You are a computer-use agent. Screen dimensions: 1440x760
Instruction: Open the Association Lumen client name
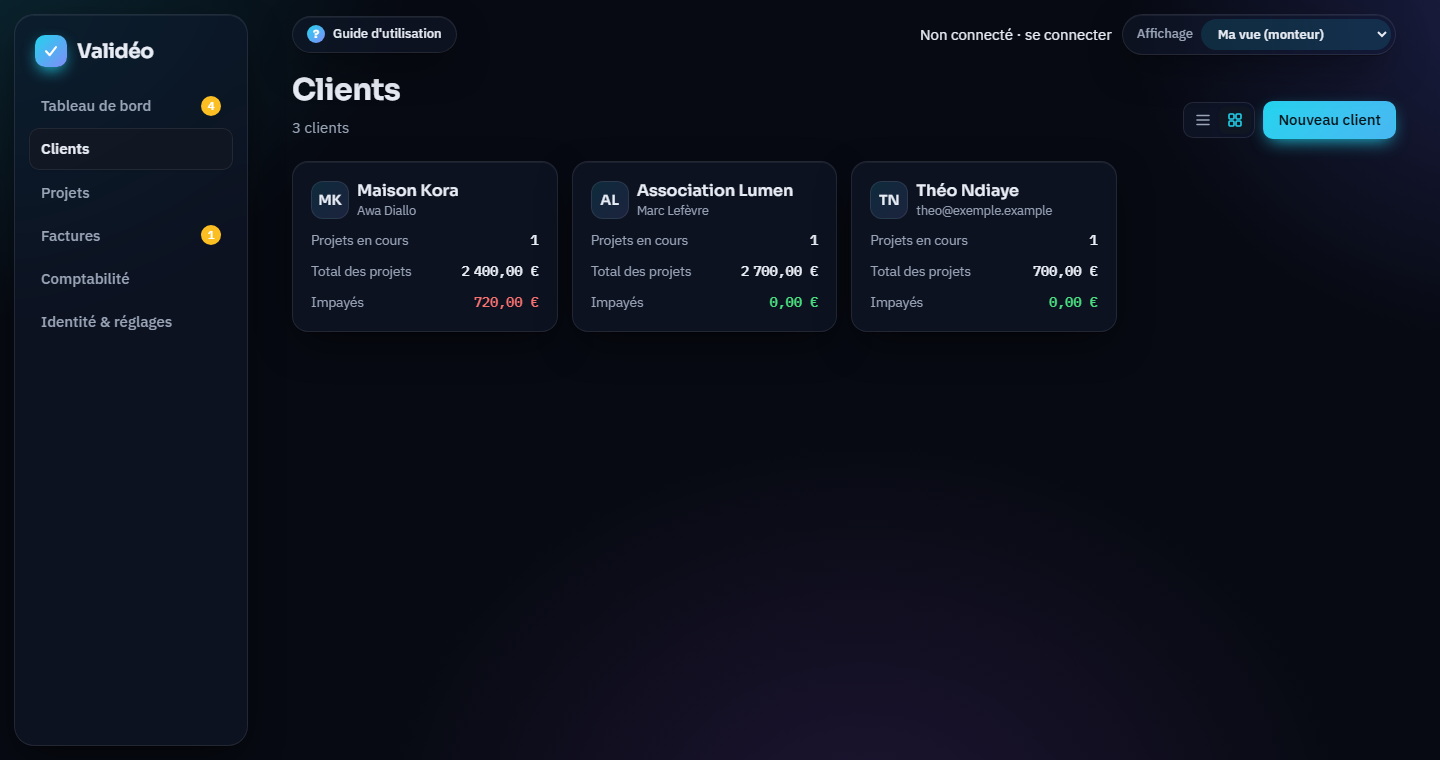click(715, 190)
